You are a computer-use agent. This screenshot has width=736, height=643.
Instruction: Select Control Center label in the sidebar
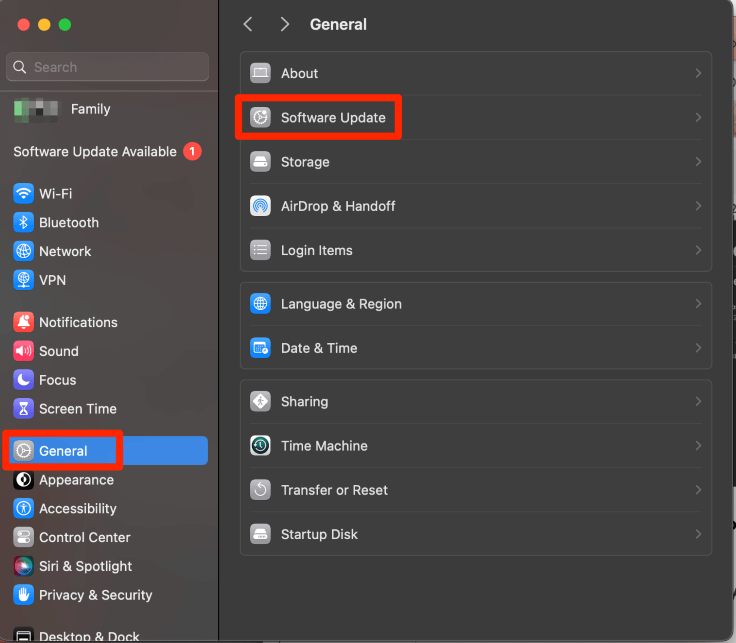pyautogui.click(x=85, y=537)
